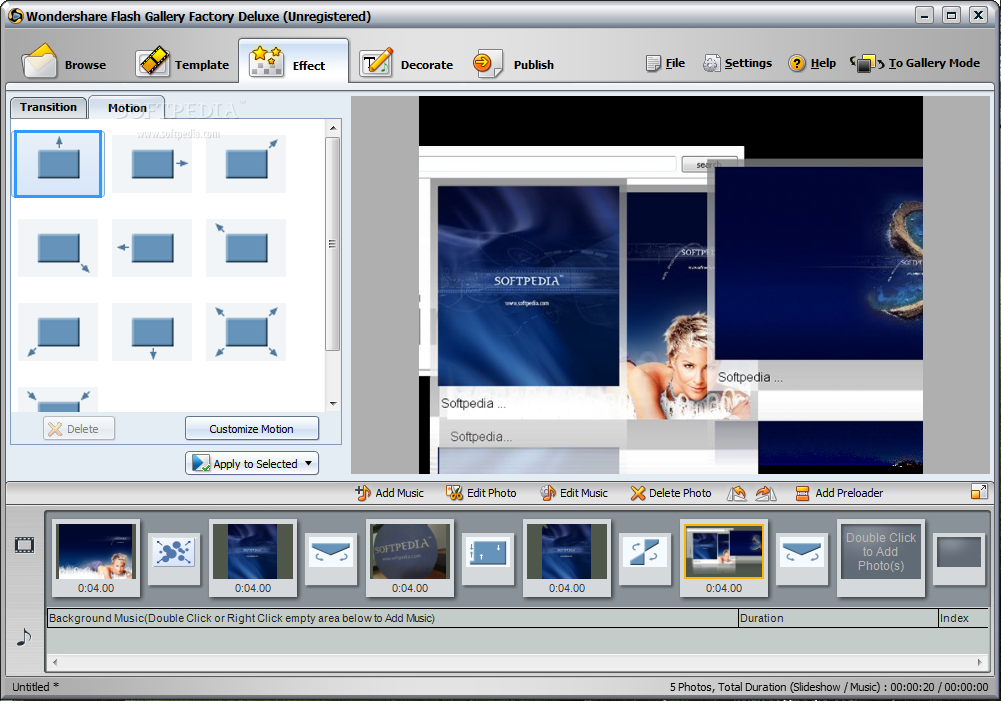Click Edit Music in the toolbar
The width and height of the screenshot is (1001, 701).
click(x=574, y=493)
